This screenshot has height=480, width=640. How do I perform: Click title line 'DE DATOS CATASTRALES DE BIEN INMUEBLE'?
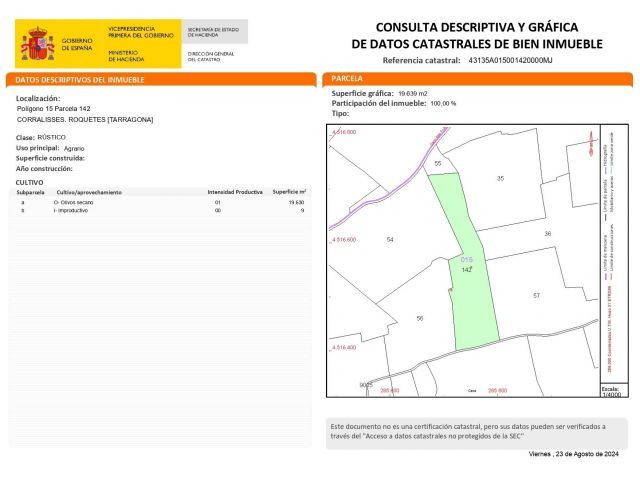coord(477,44)
